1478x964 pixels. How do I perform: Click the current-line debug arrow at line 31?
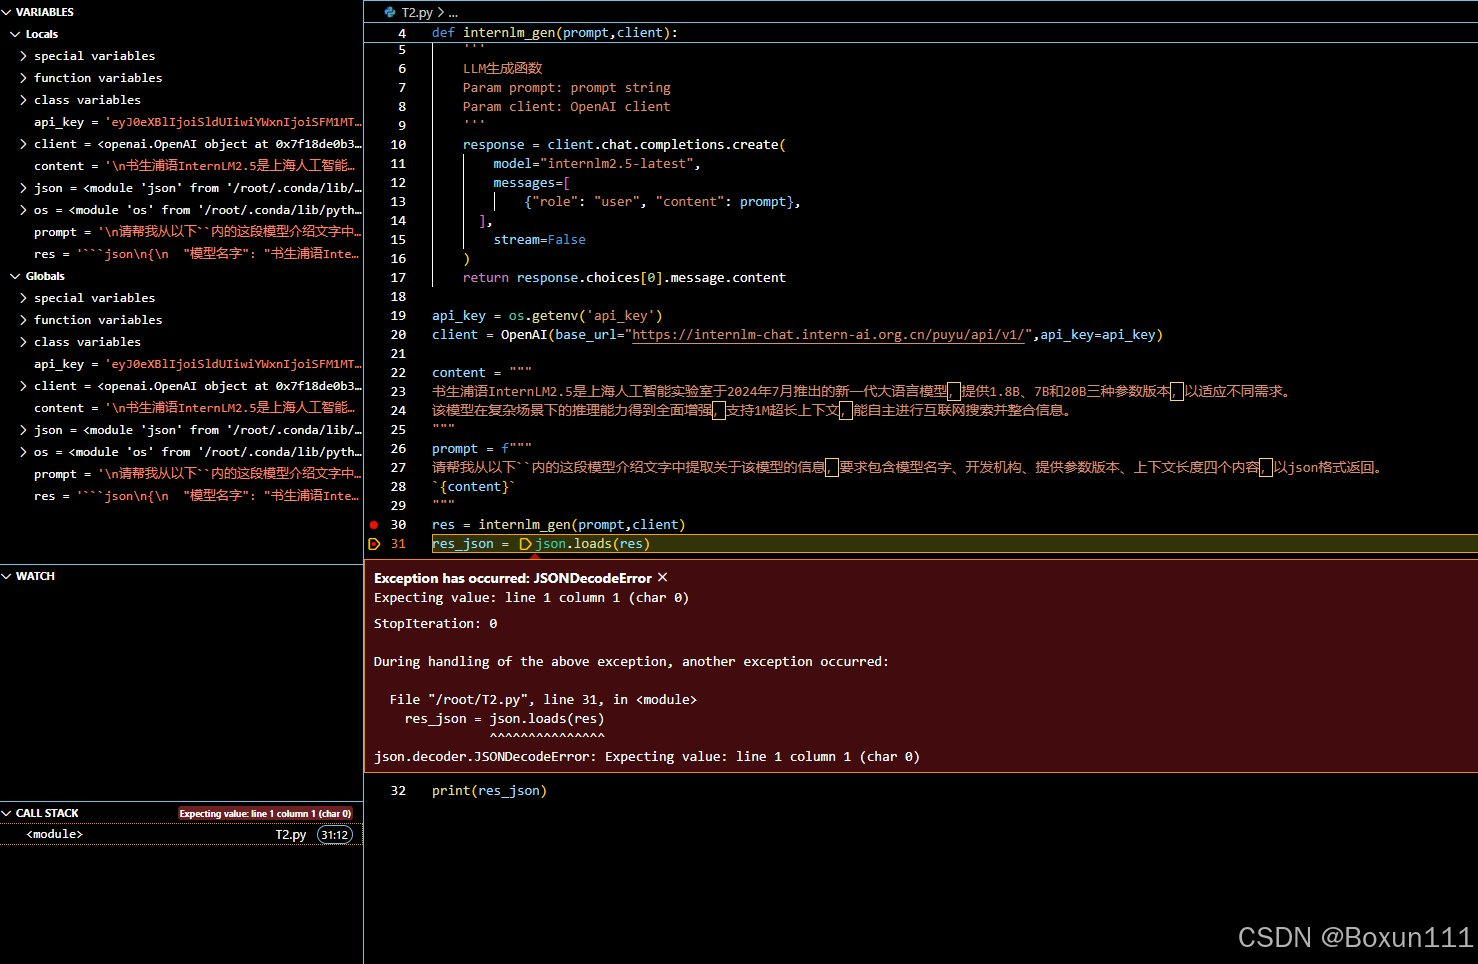coord(374,544)
